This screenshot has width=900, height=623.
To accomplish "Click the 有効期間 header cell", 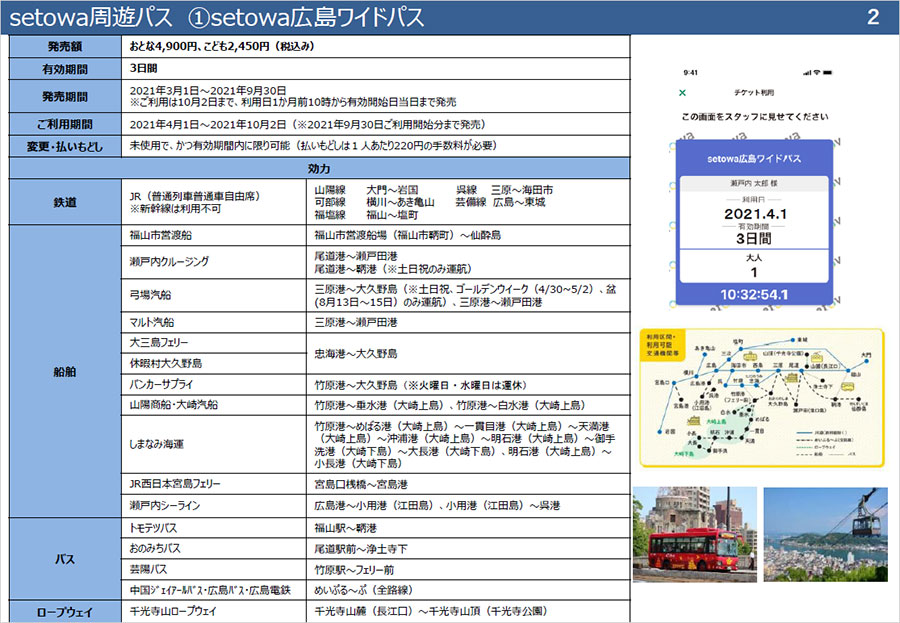I will pos(65,69).
